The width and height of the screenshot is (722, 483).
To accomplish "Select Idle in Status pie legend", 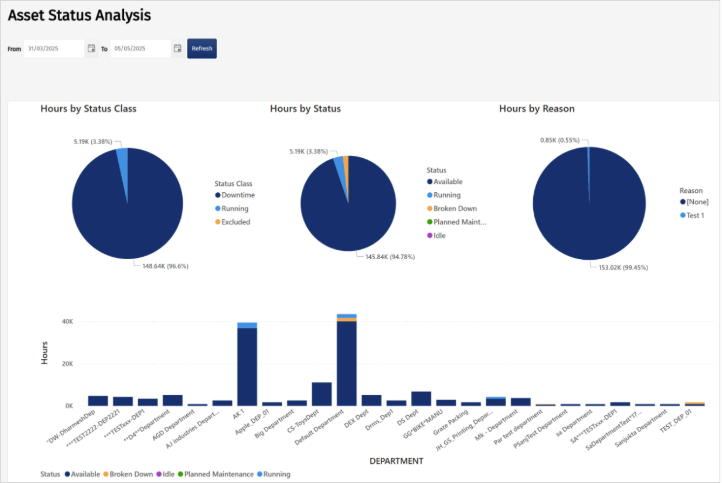I will (x=437, y=235).
